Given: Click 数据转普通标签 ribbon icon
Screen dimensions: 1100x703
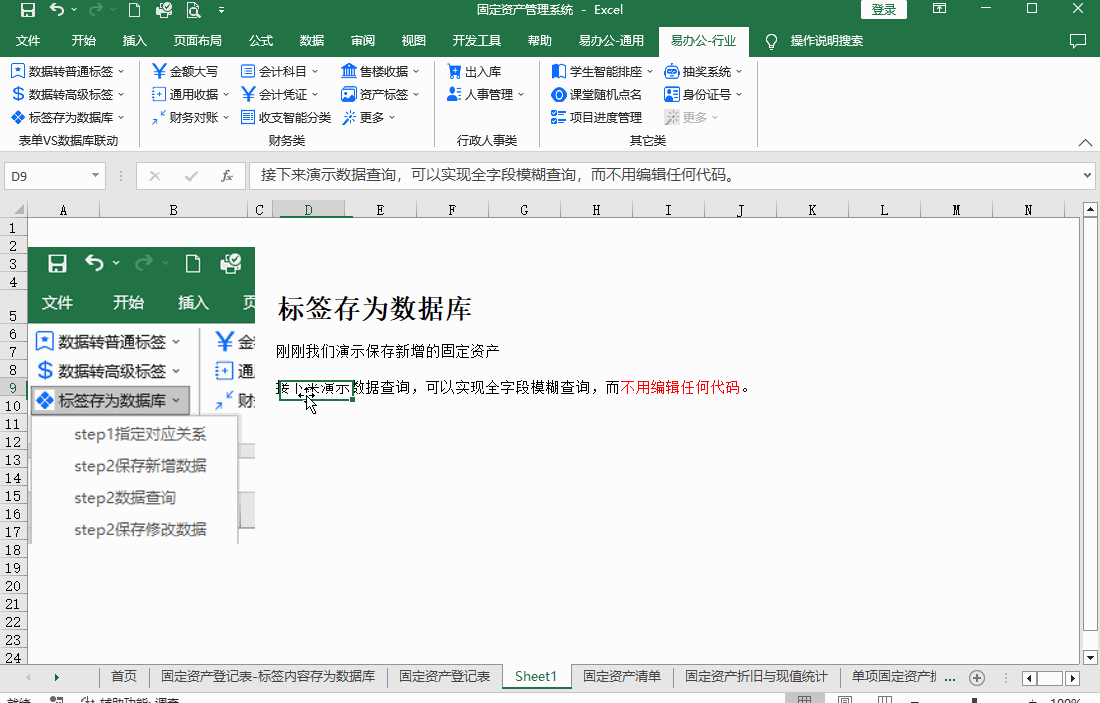Looking at the screenshot, I should [18, 71].
